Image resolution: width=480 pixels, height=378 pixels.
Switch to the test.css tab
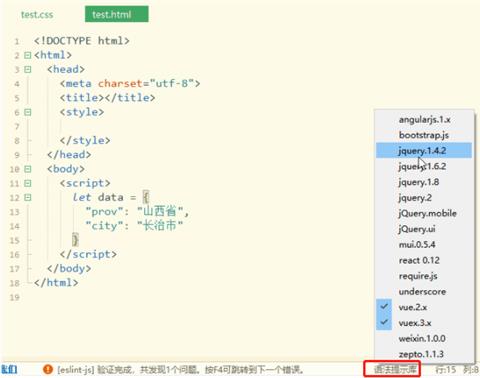pyautogui.click(x=37, y=15)
